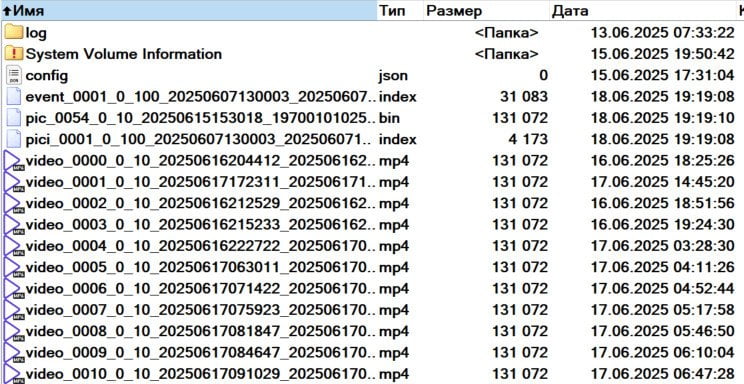
Task: Click date 17.06.2025 04:11:26
Action: 662,268
